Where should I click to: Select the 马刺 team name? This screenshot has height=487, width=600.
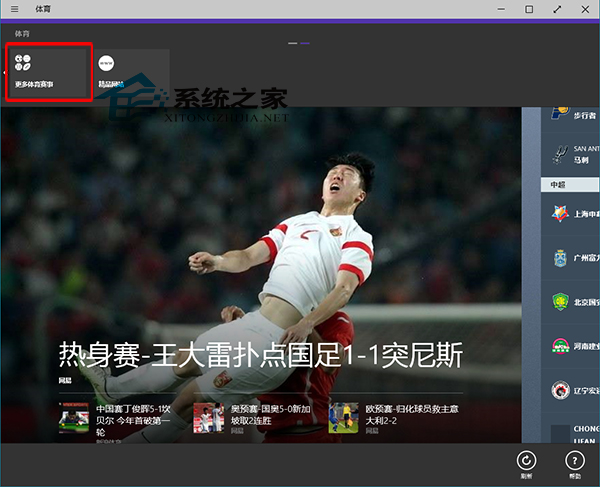tap(581, 160)
